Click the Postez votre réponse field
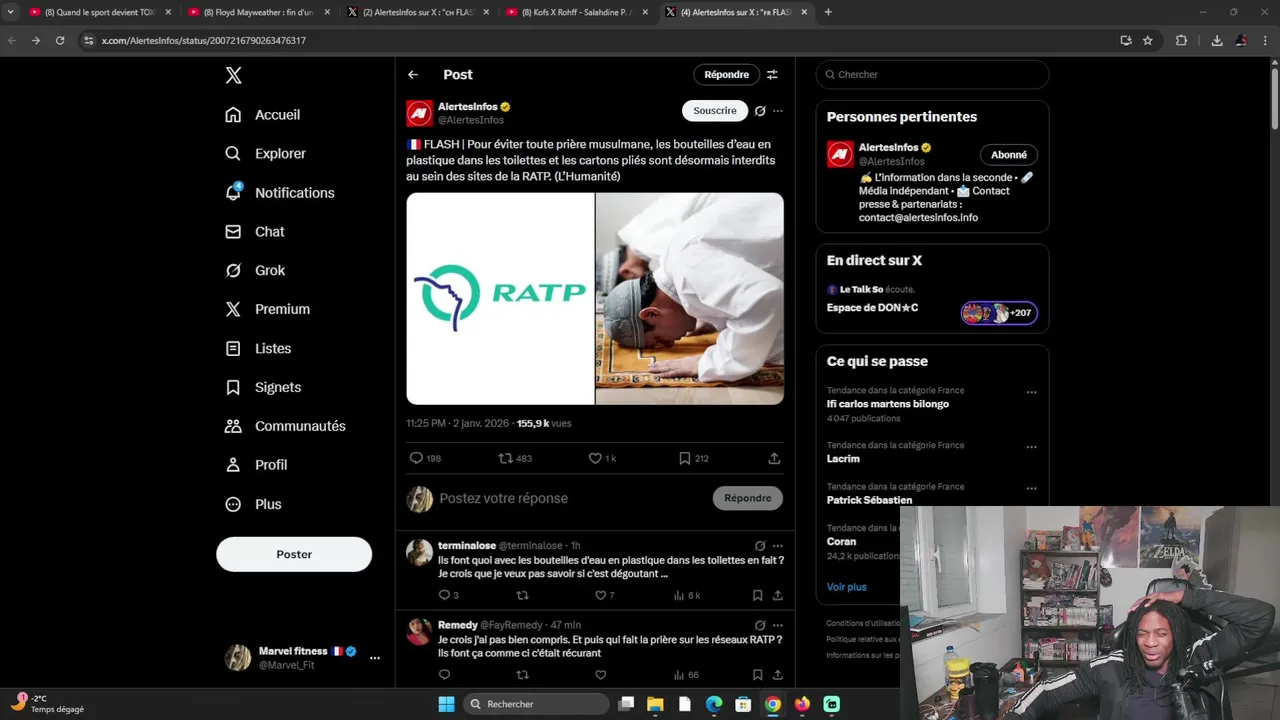Screen dimensions: 1280x720 [572, 498]
